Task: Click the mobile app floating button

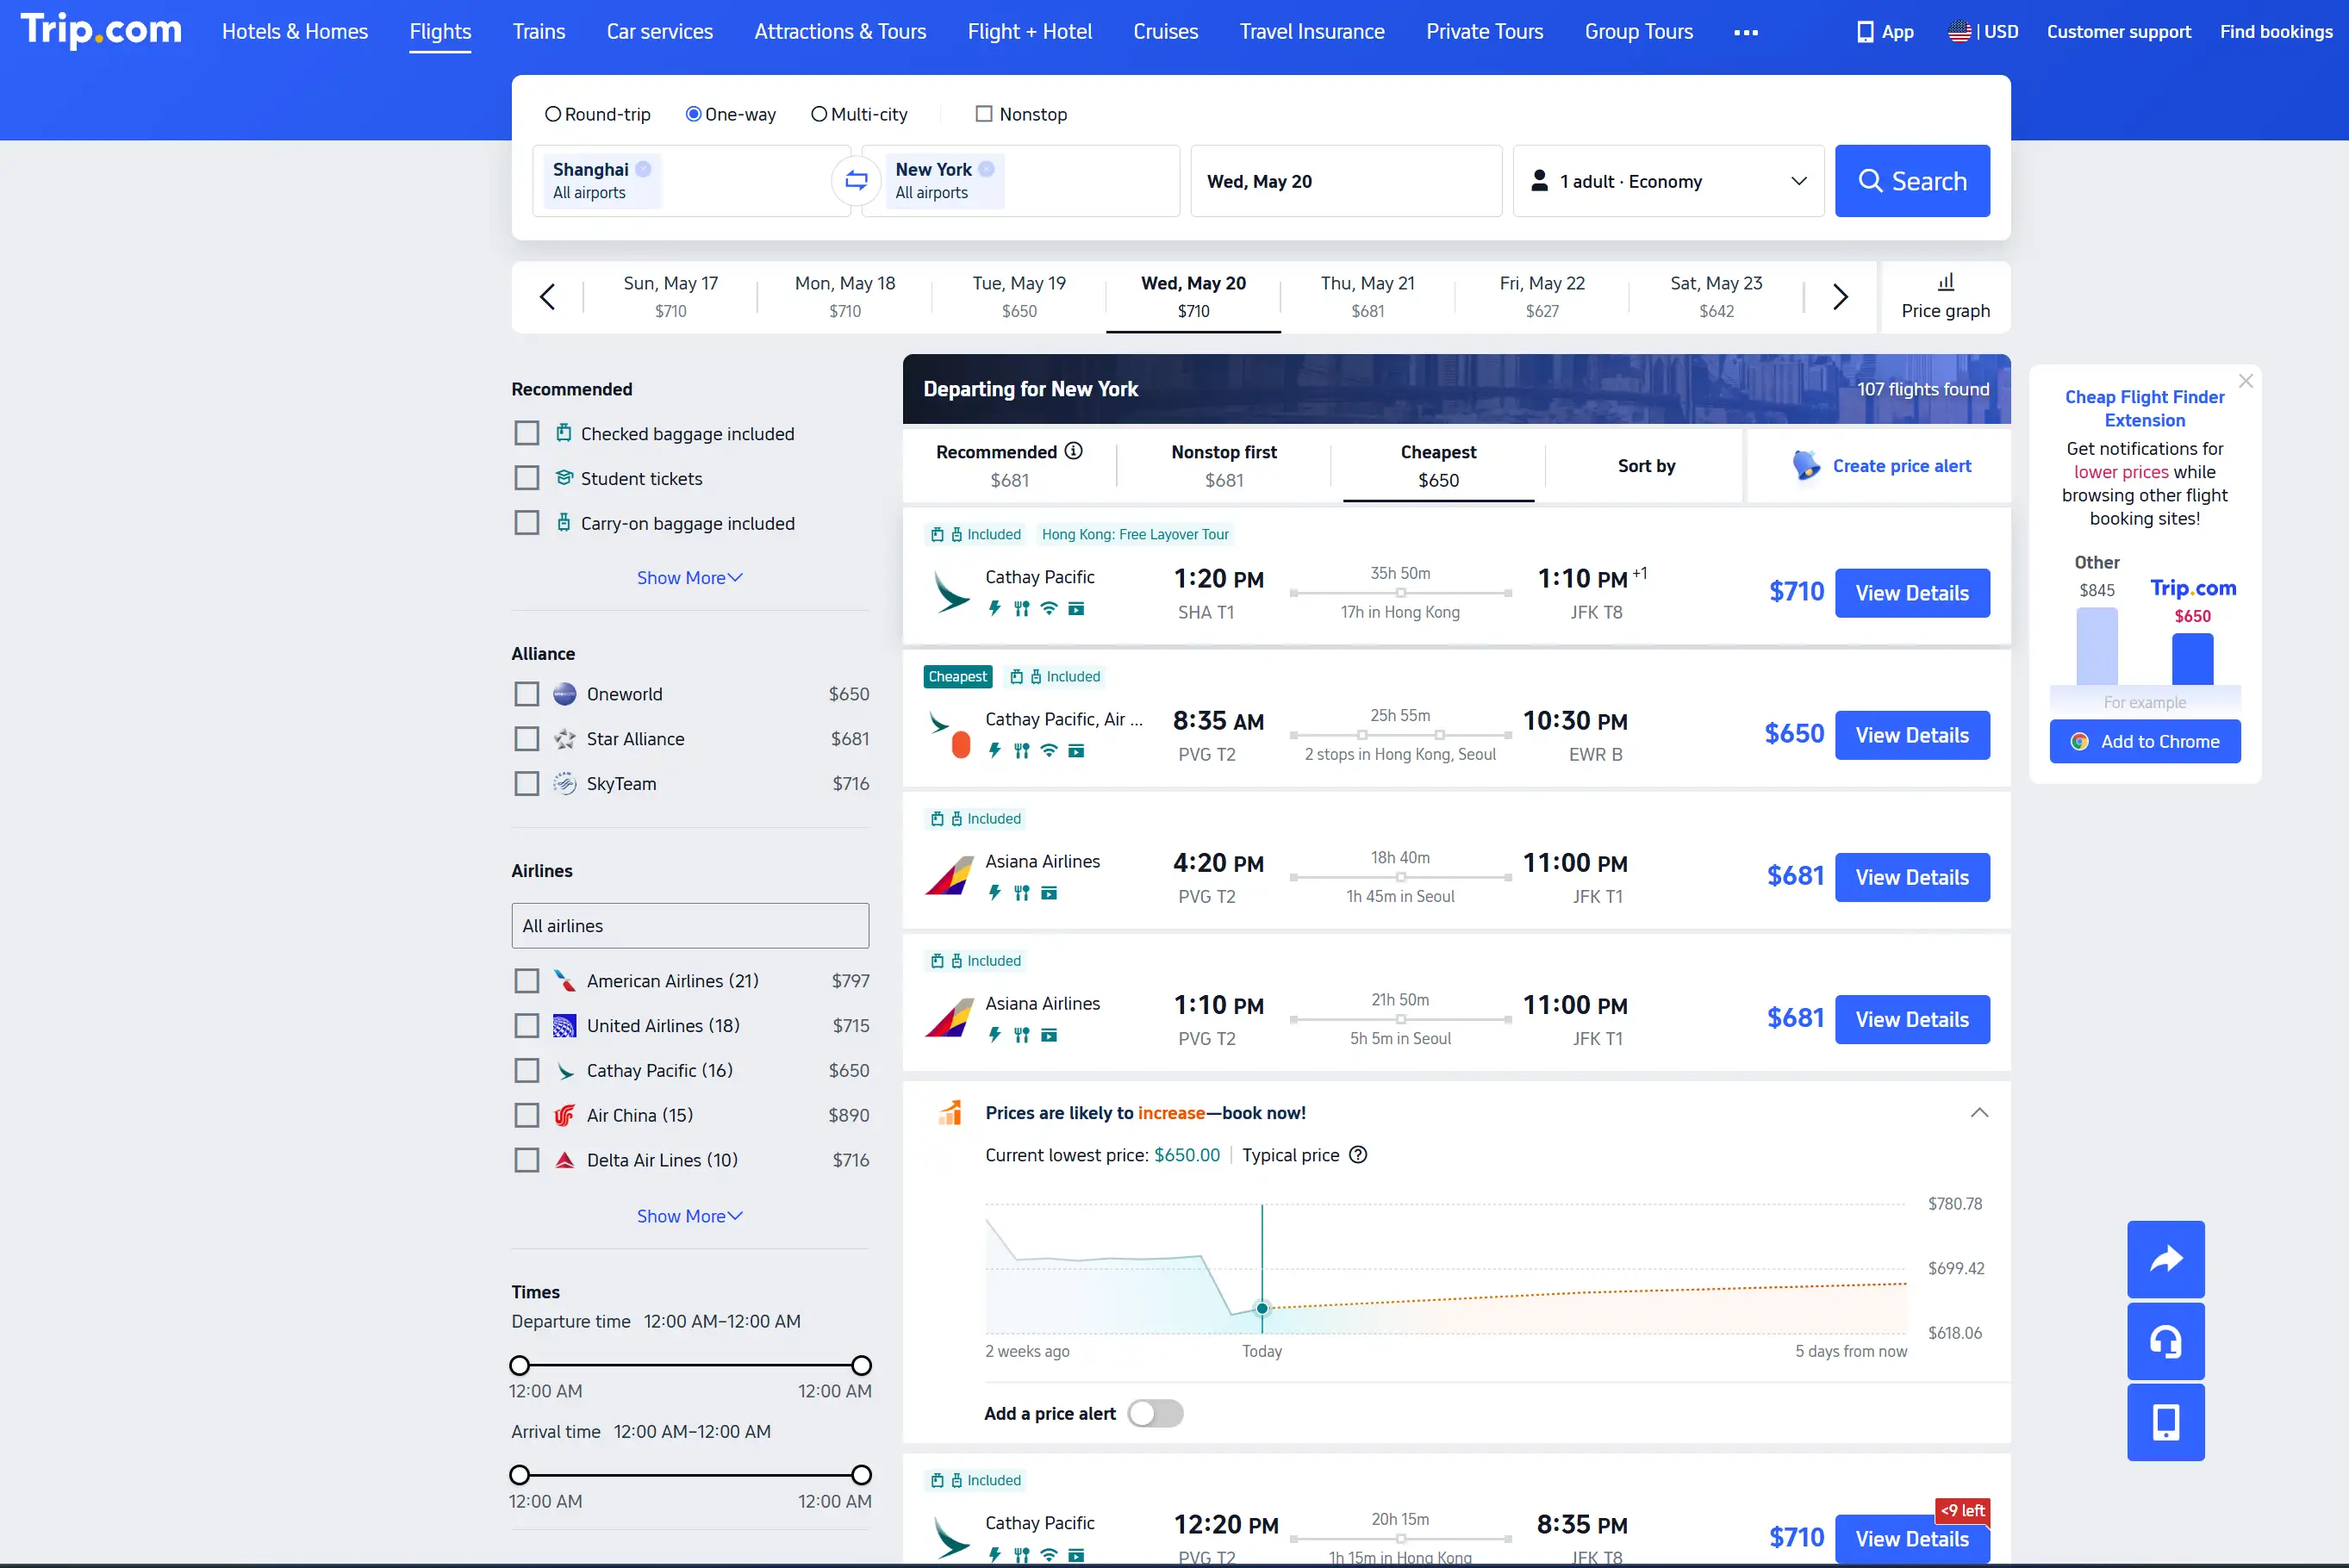Action: point(2165,1422)
